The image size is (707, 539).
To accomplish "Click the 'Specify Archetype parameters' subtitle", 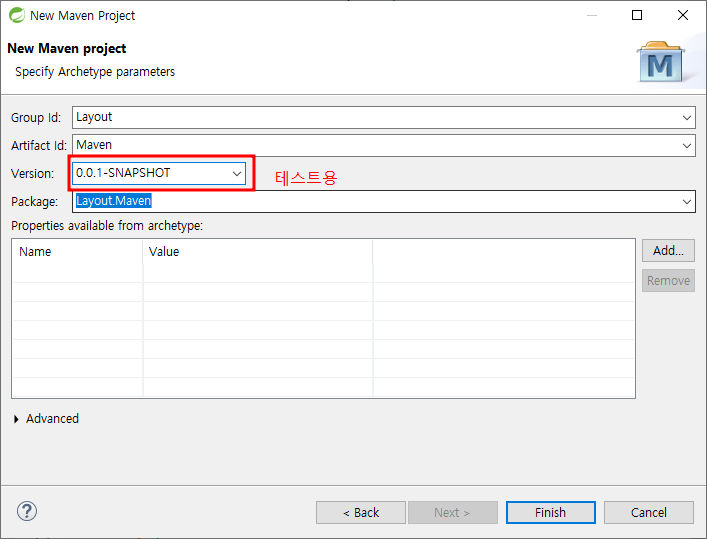I will (95, 72).
